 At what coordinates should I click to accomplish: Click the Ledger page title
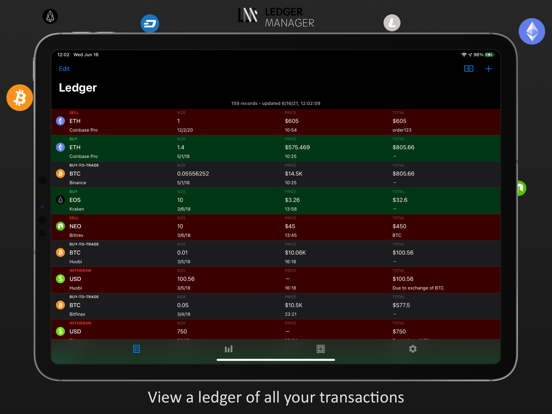coord(77,88)
